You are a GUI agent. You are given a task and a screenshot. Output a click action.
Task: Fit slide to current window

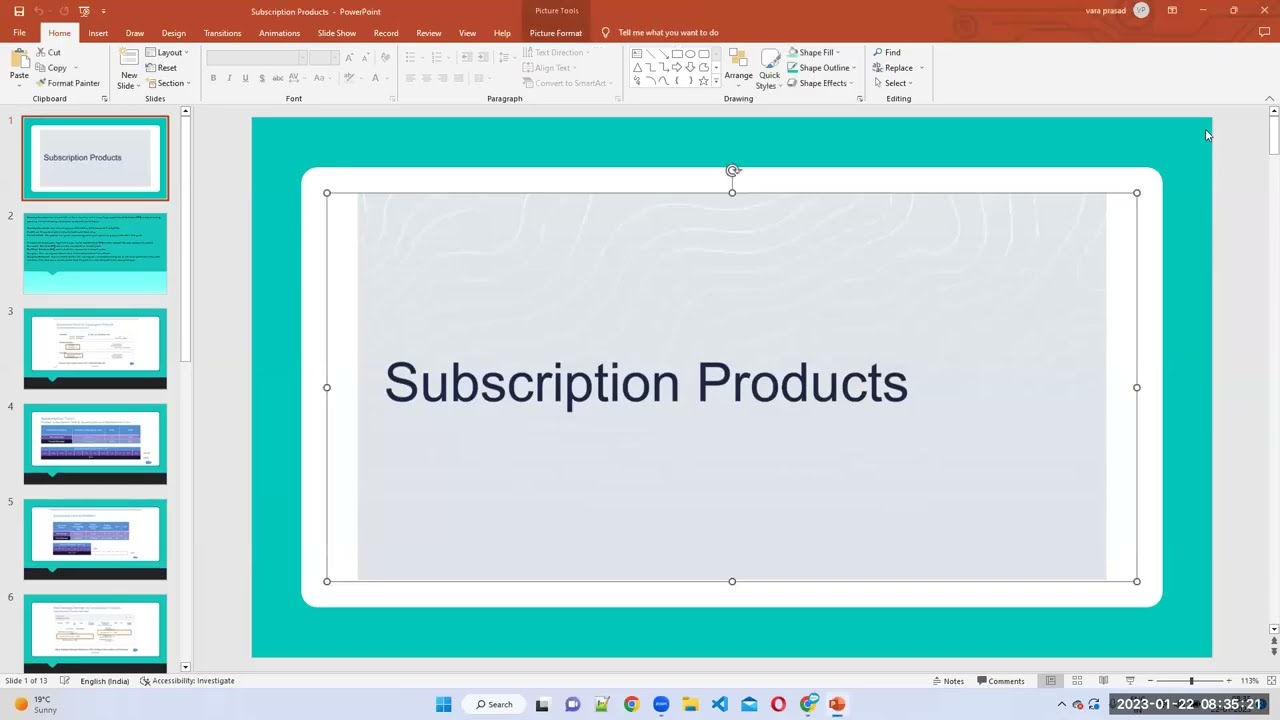(x=1270, y=681)
